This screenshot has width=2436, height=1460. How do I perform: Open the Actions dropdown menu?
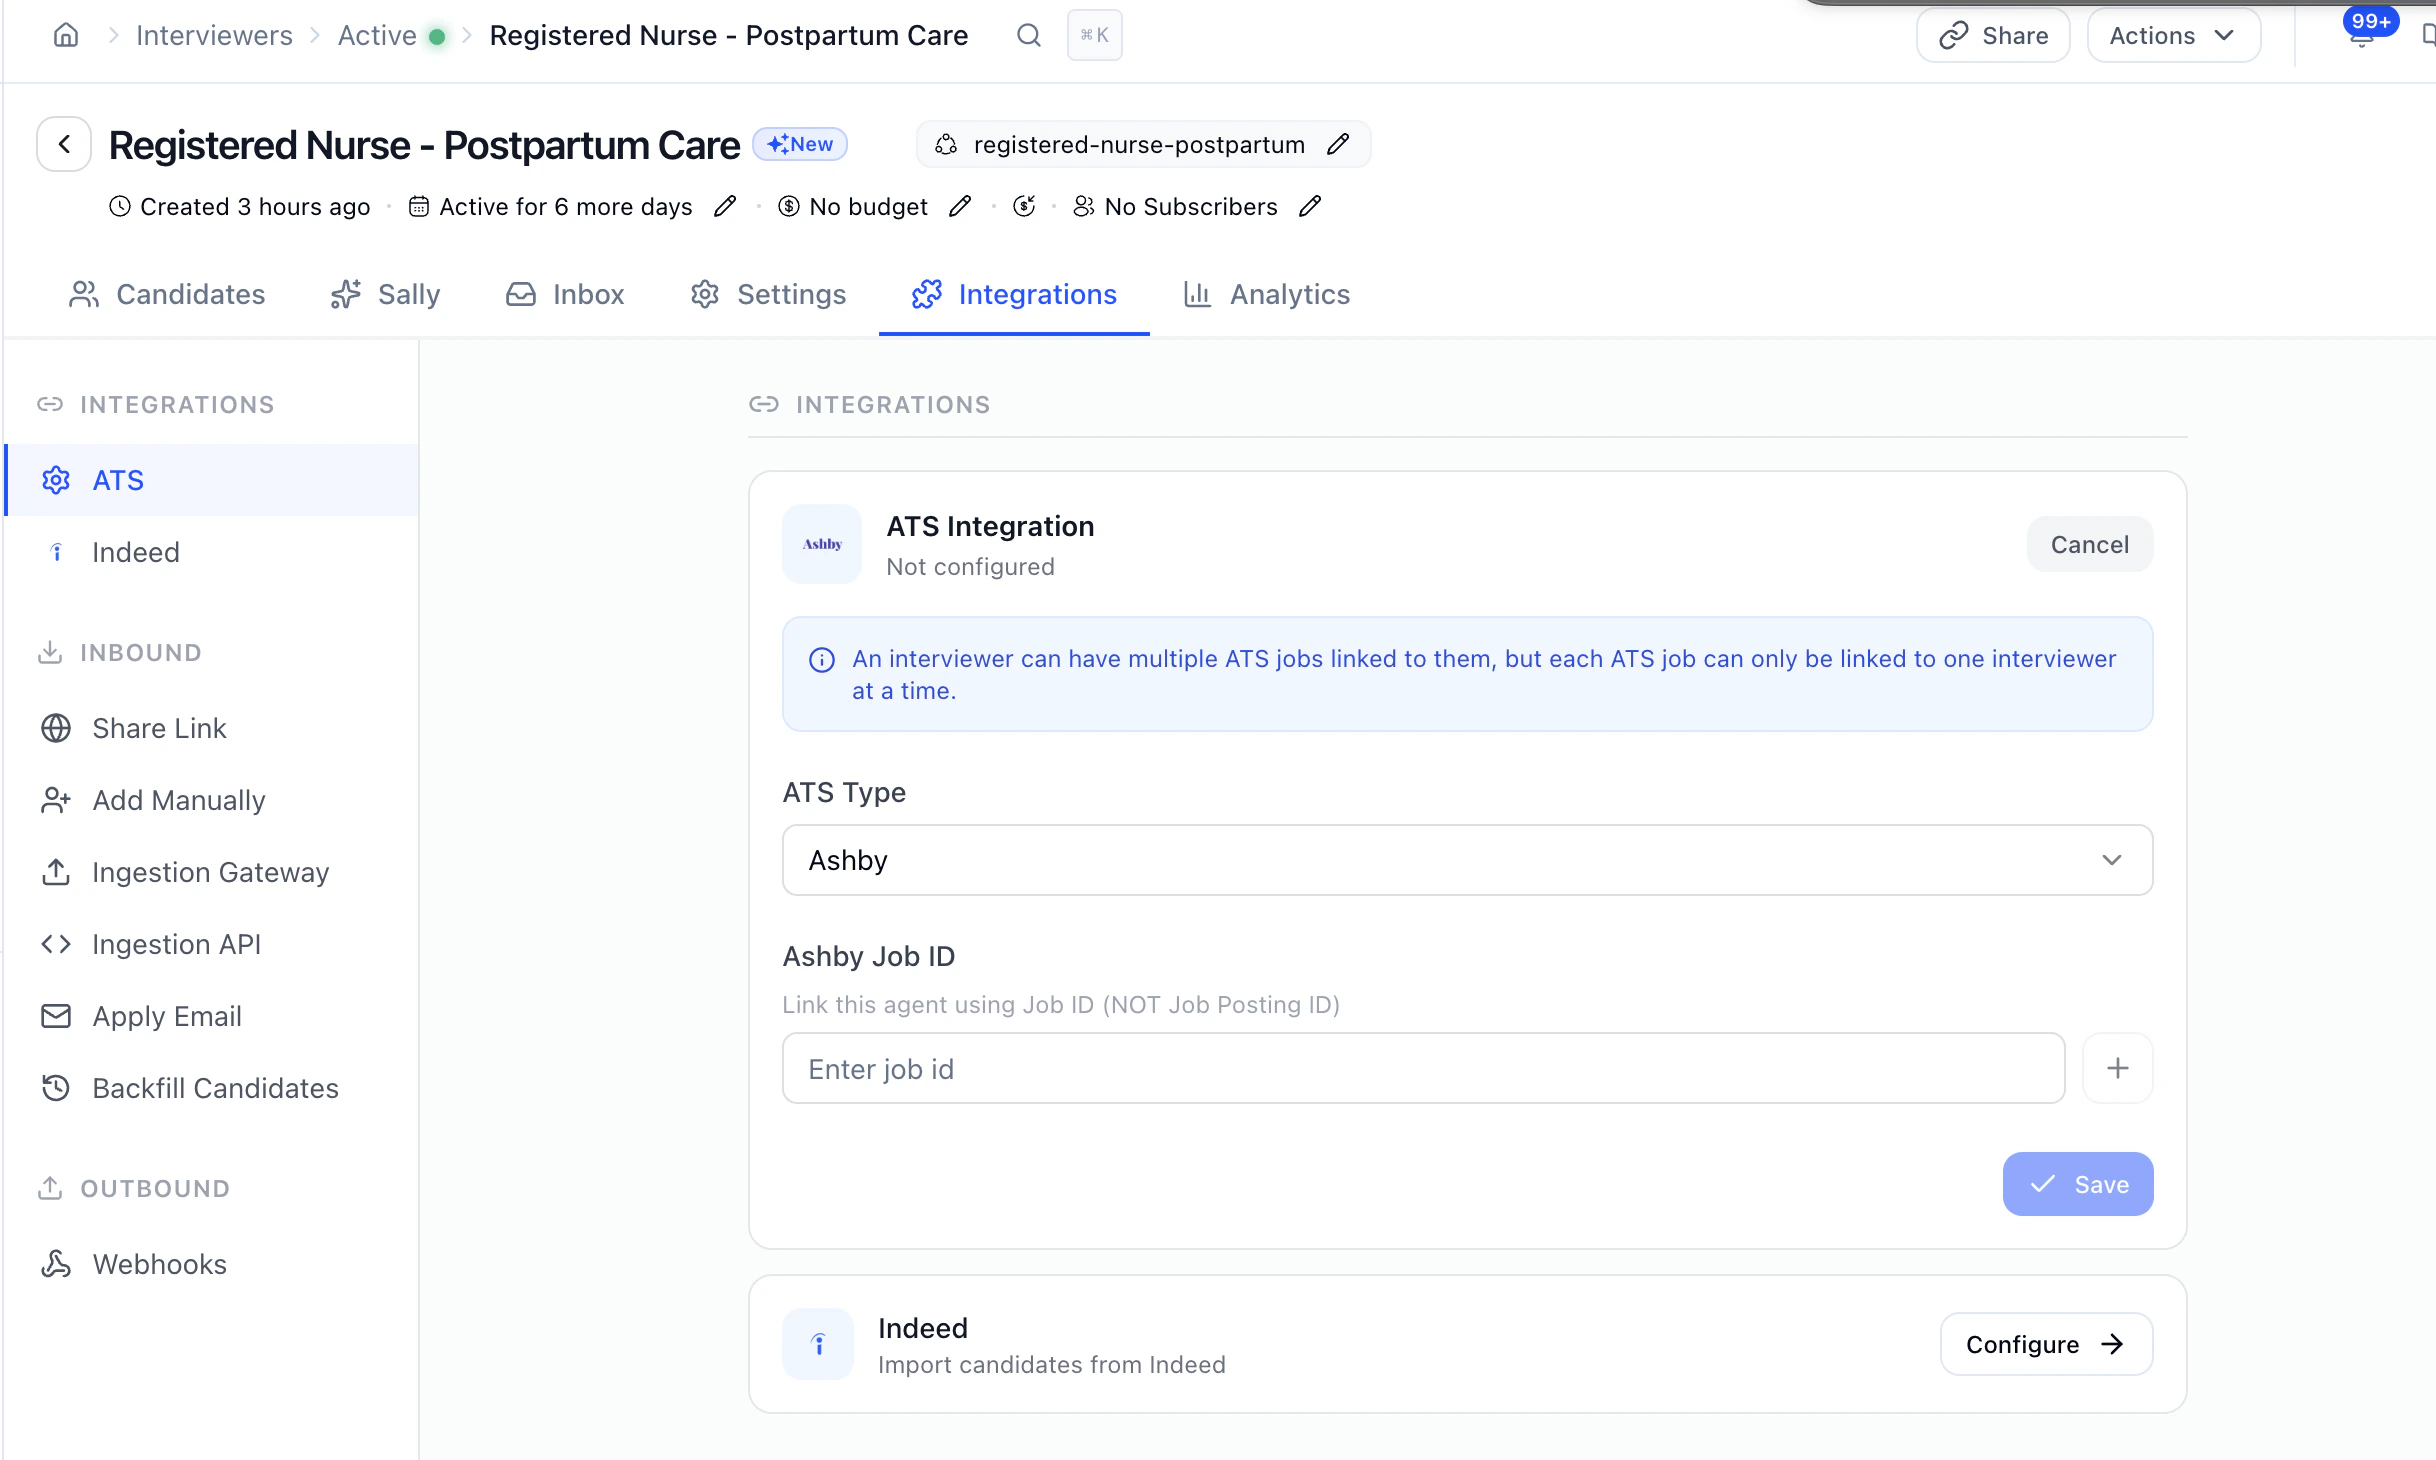2174,35
